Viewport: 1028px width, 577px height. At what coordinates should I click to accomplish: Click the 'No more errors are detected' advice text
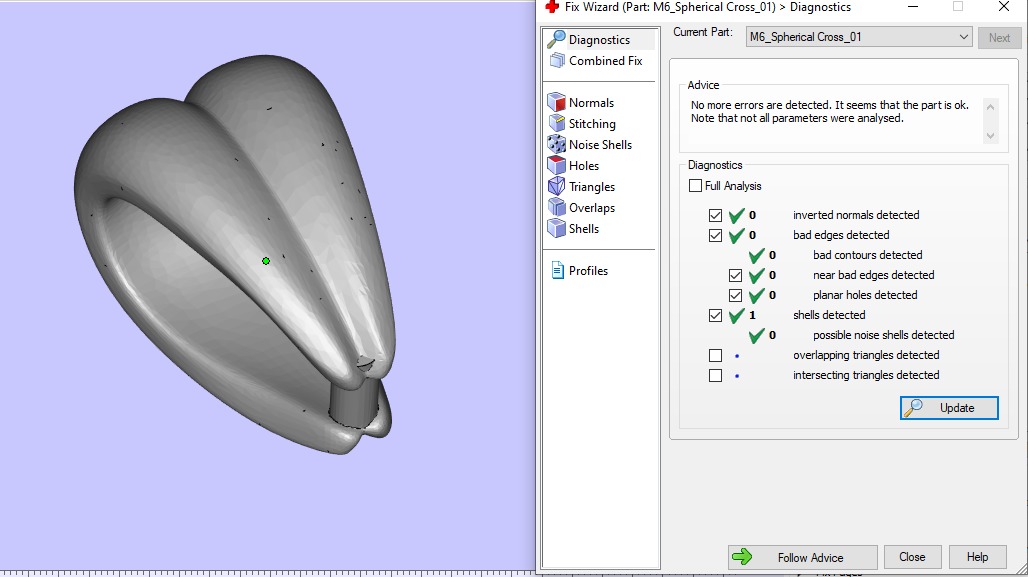pyautogui.click(x=829, y=111)
